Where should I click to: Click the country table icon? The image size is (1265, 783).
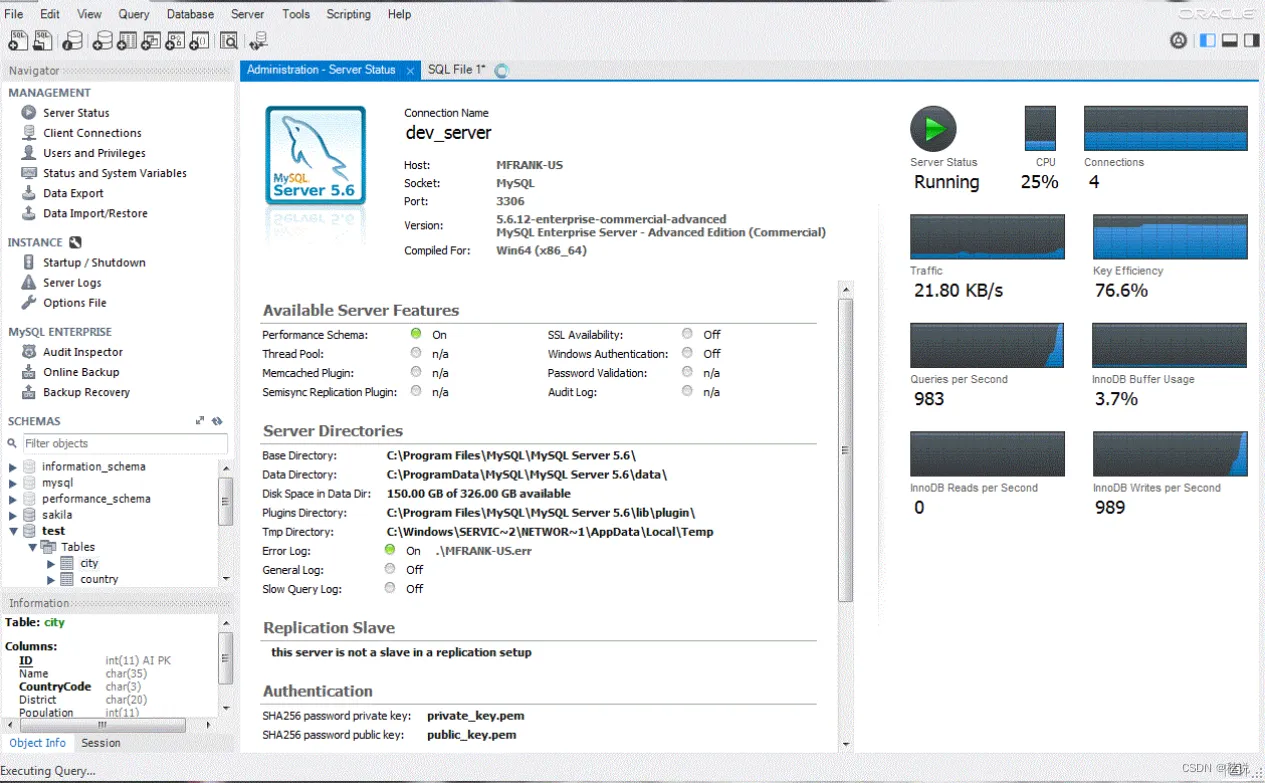click(67, 579)
